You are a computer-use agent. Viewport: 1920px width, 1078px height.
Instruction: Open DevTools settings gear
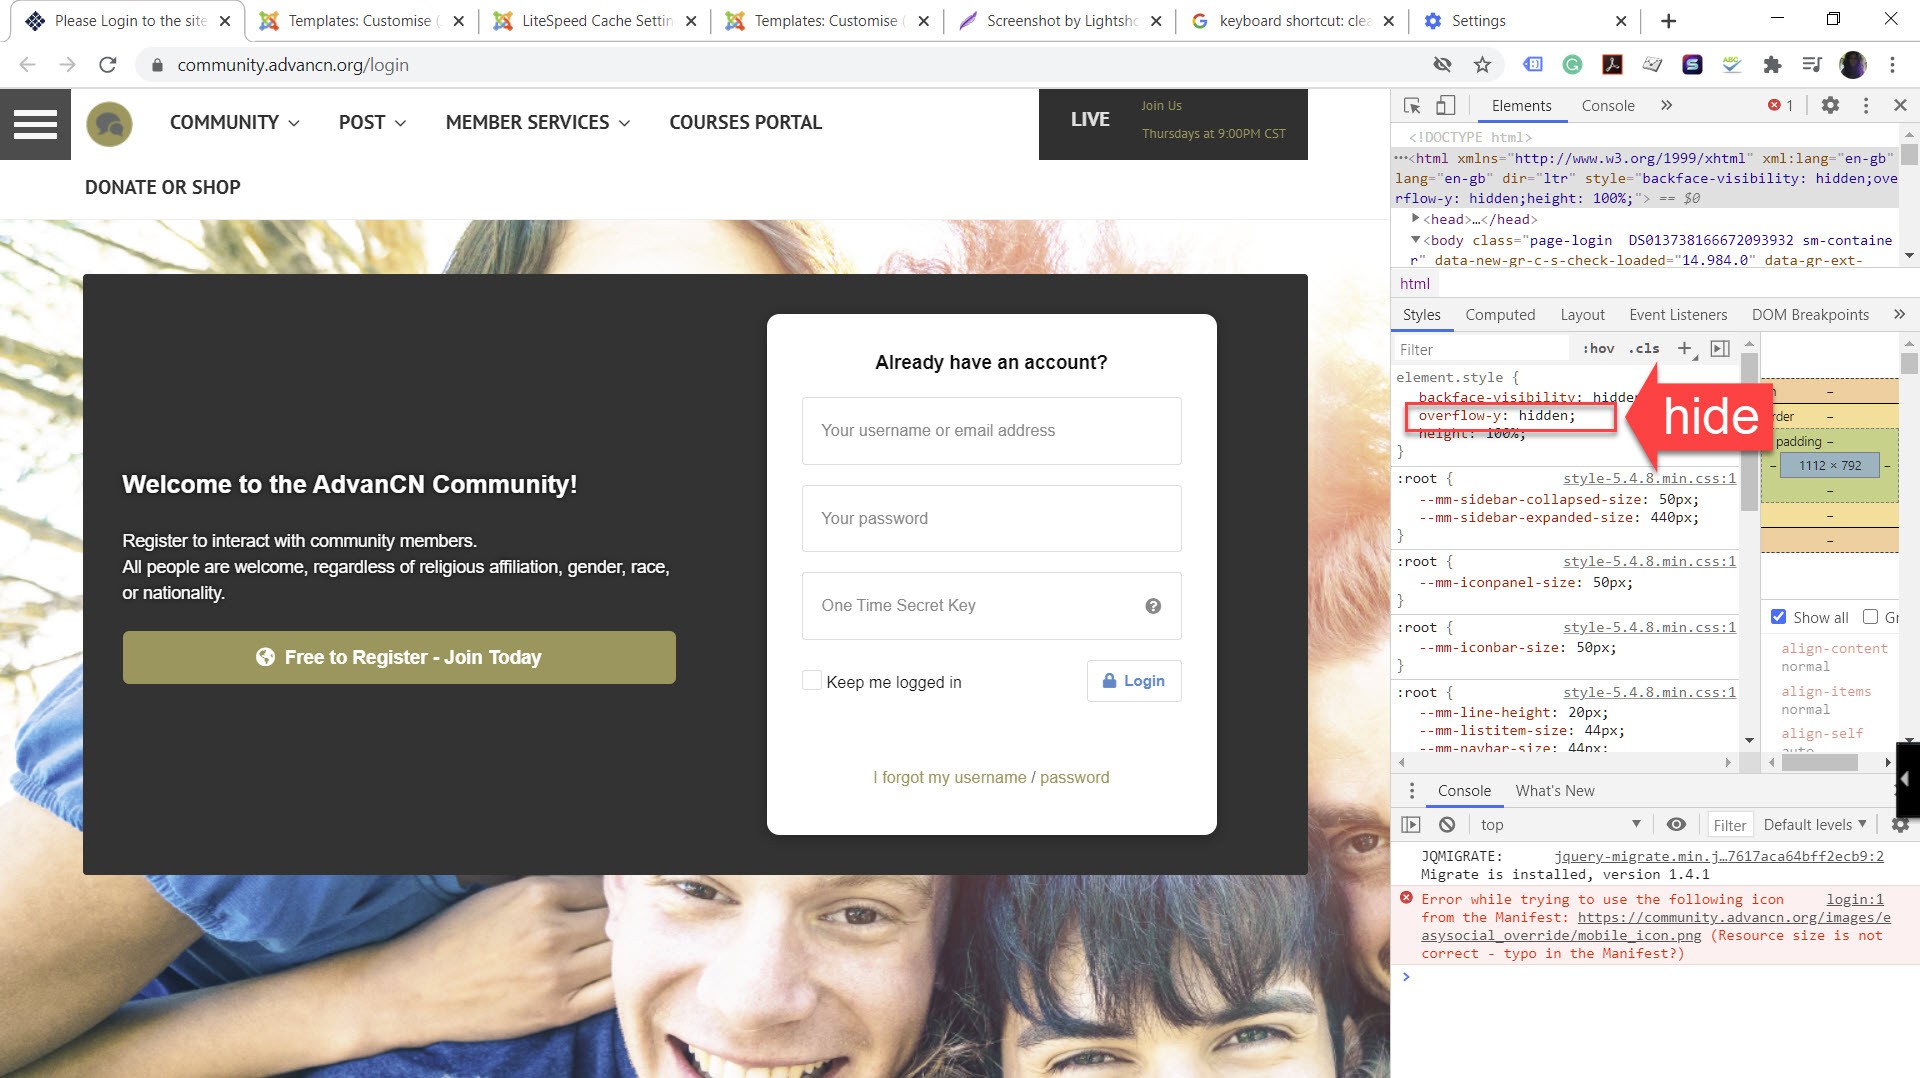click(x=1830, y=105)
